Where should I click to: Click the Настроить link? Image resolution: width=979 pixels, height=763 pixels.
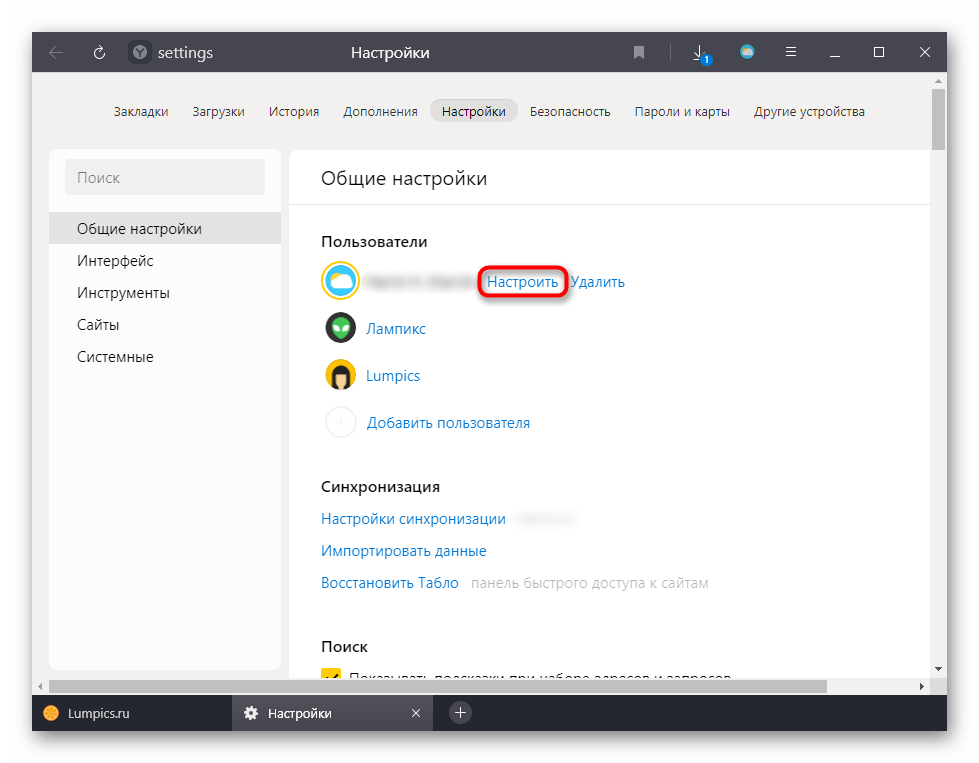pyautogui.click(x=523, y=282)
